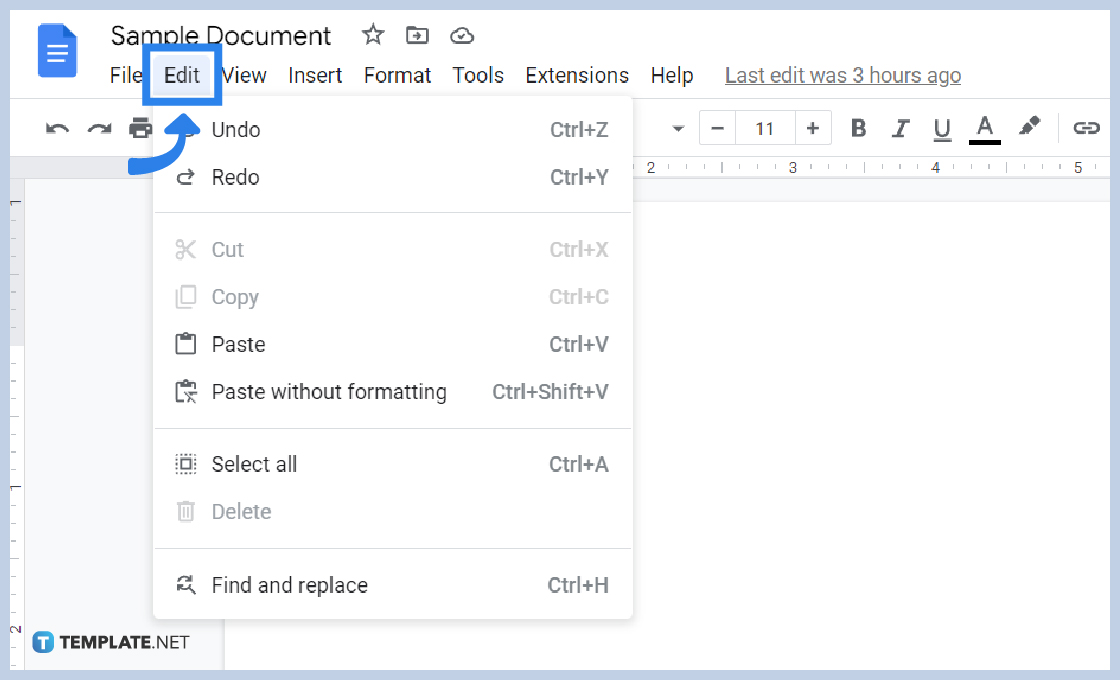This screenshot has height=680, width=1120.
Task: Open the highlight color tool
Action: 1030,128
